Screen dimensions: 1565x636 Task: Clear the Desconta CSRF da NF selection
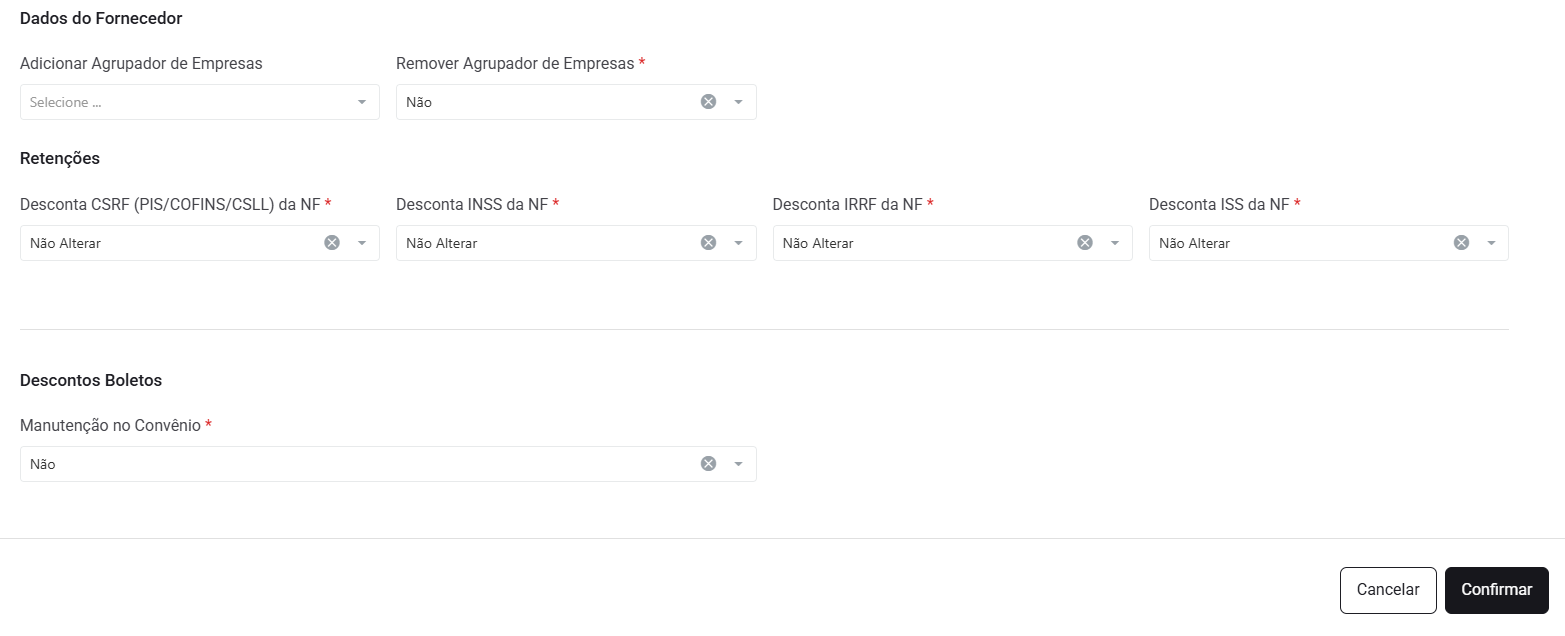(332, 243)
